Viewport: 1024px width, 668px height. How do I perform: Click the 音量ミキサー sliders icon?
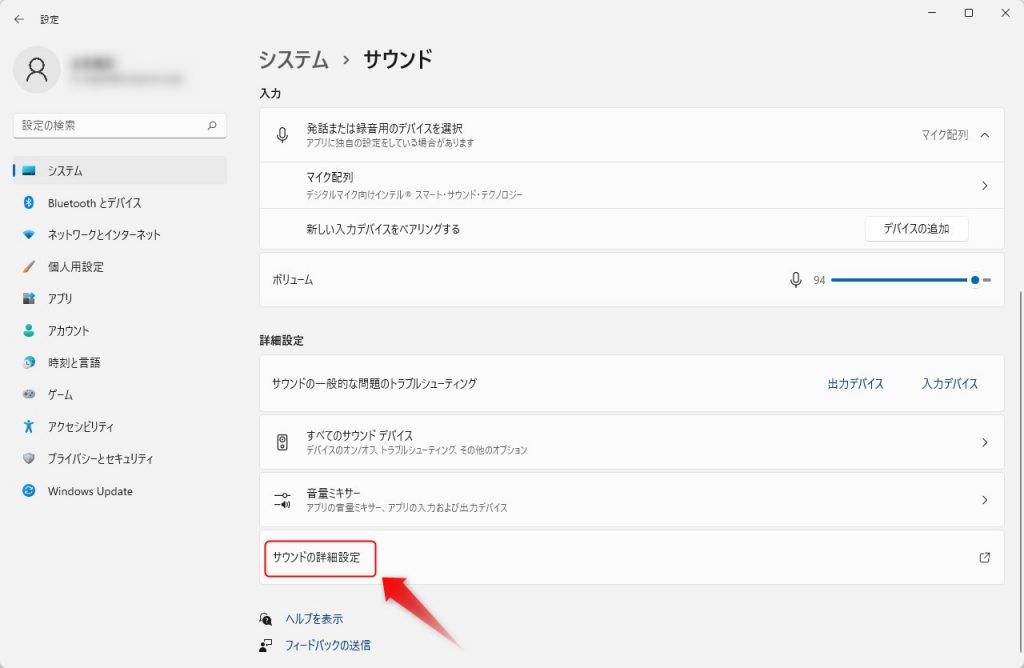click(x=282, y=500)
